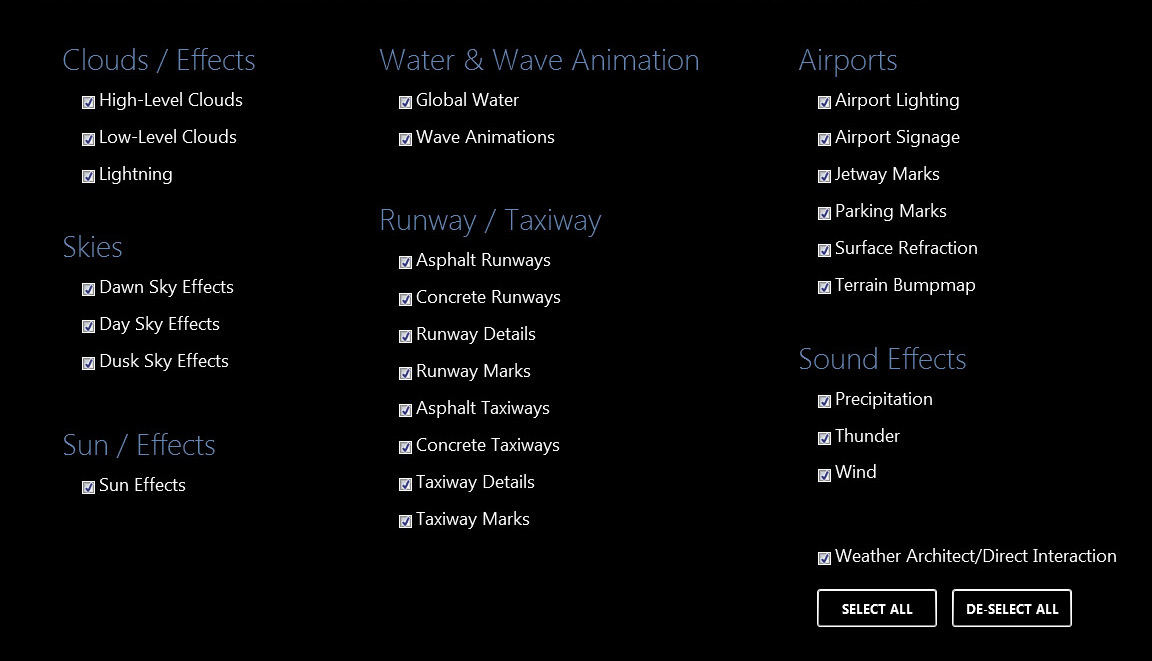The image size is (1152, 661).
Task: Disable the Concrete Runways option
Action: tap(405, 299)
